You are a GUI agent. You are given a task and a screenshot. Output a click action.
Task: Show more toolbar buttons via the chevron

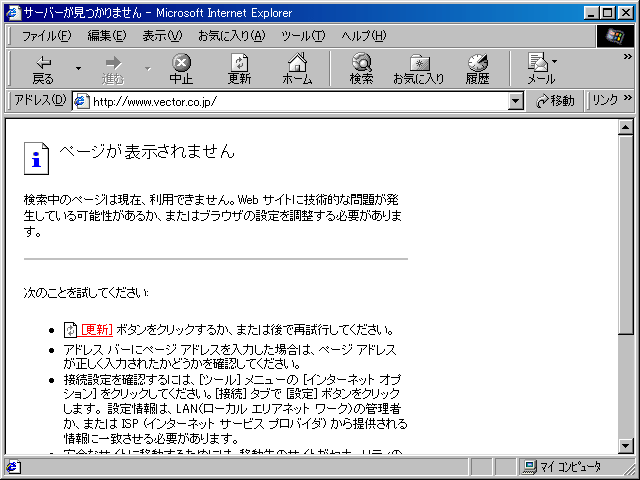click(x=627, y=57)
